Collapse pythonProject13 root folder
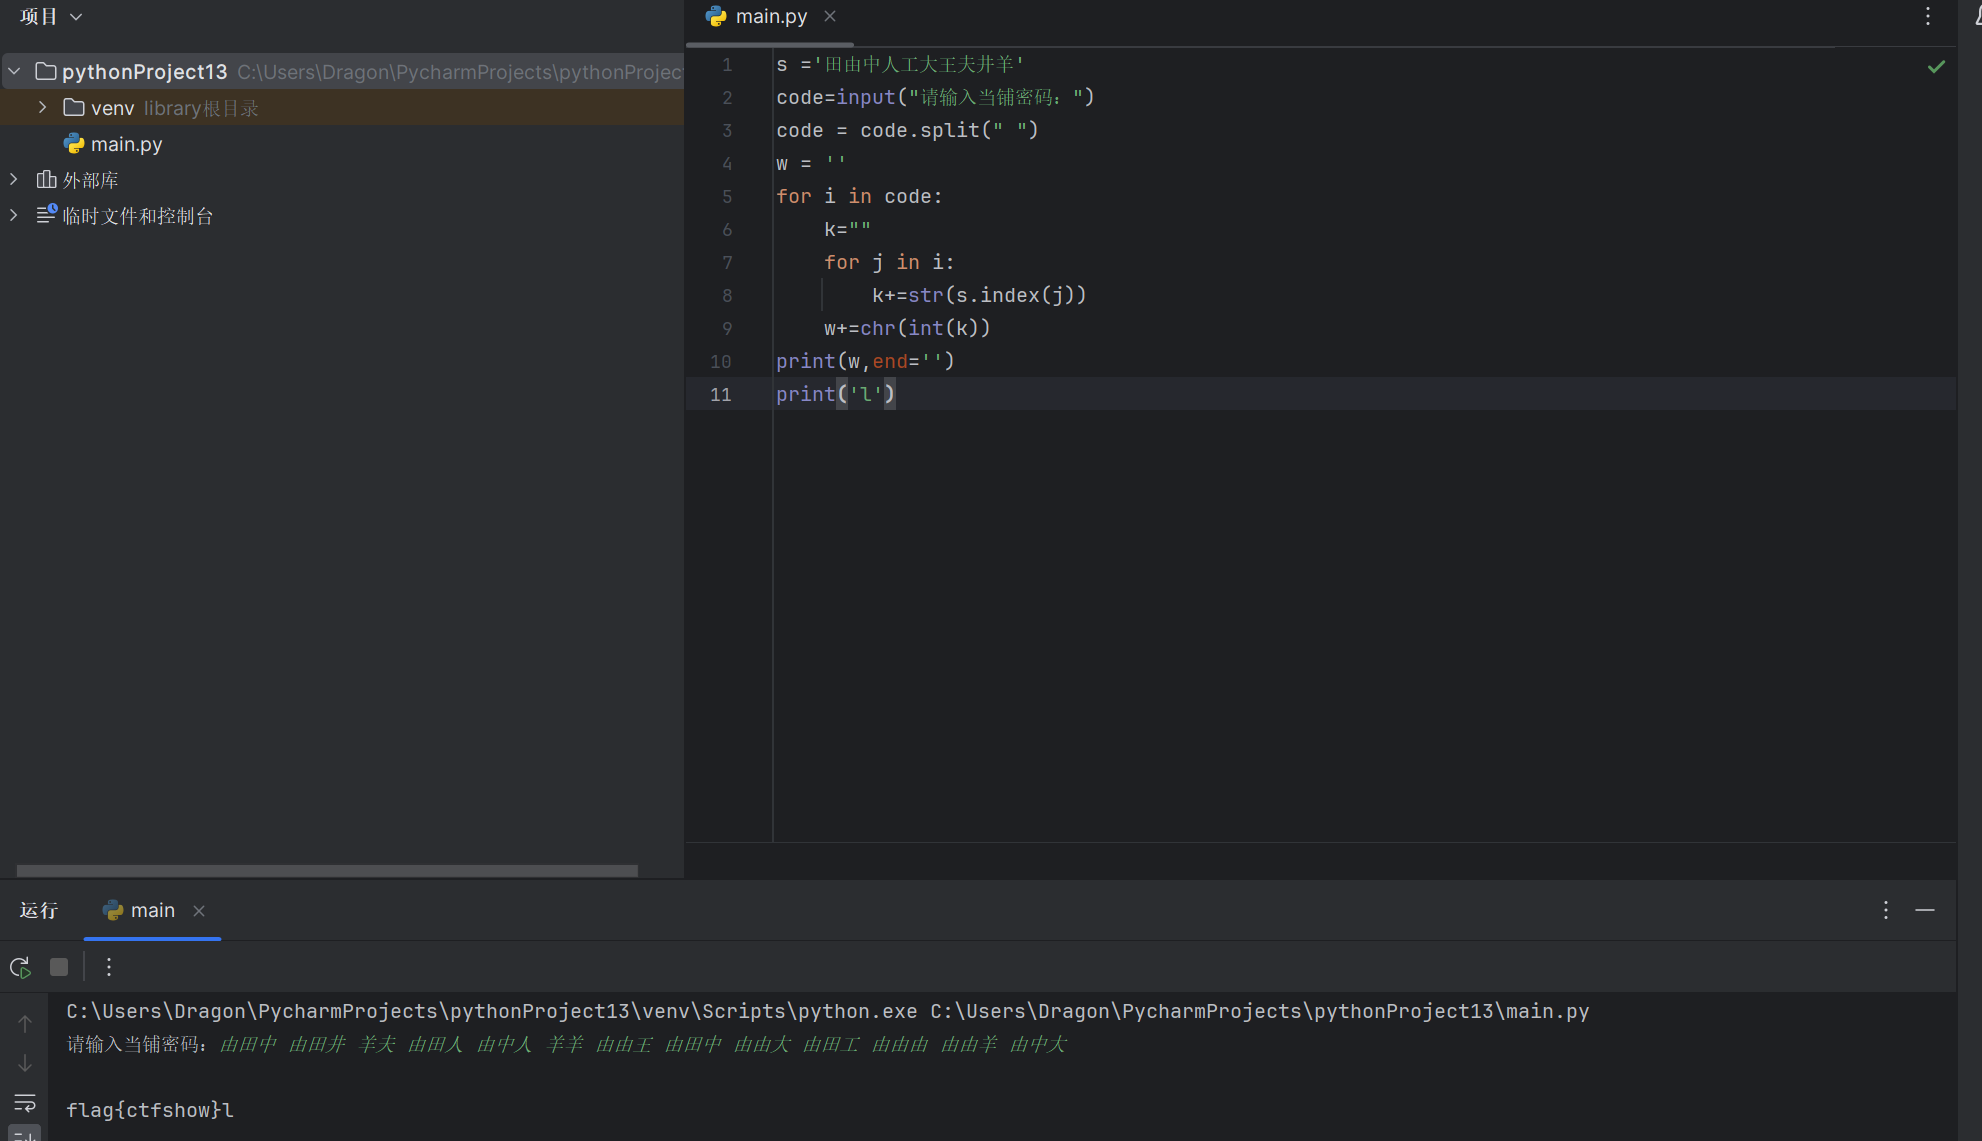 coord(14,72)
